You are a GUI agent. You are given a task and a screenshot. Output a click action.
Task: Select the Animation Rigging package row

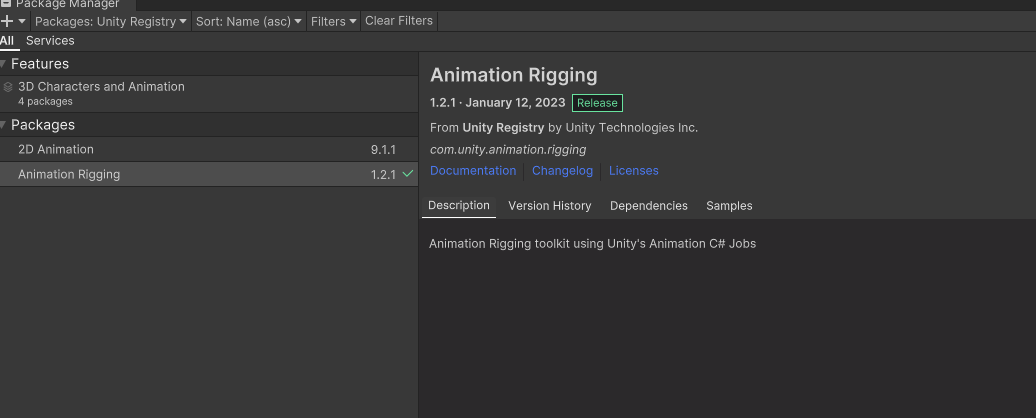(209, 174)
